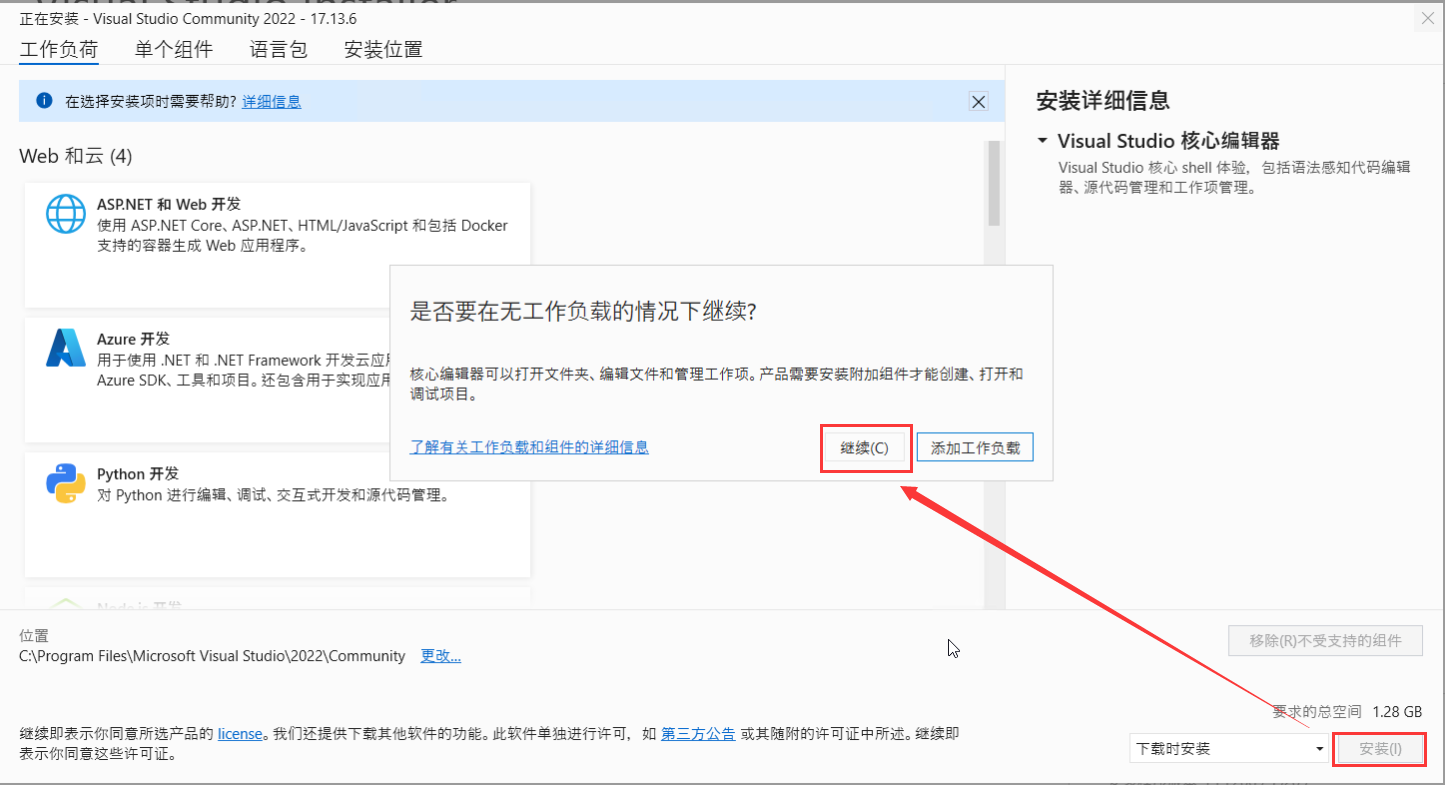Select the ASP.NET 和 Web 开发 workload card

pyautogui.click(x=278, y=245)
